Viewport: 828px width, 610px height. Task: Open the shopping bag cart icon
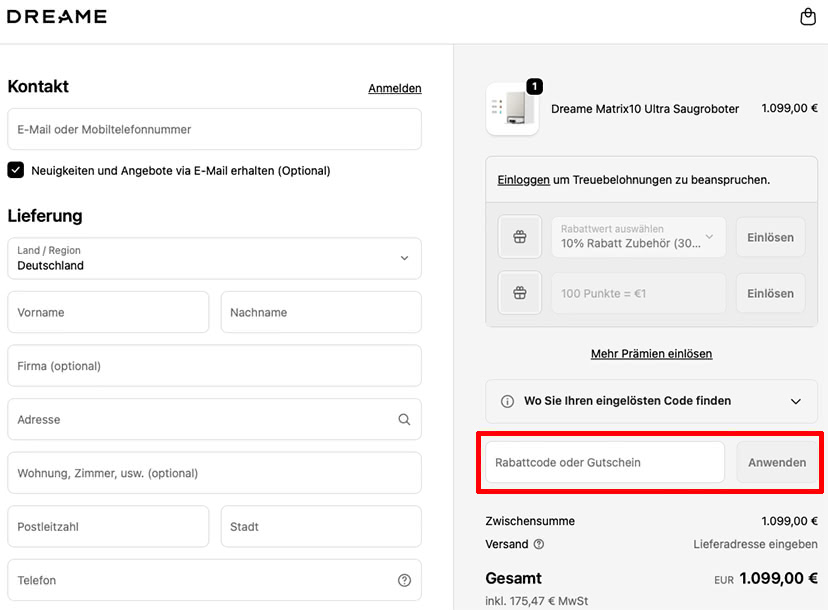[x=808, y=17]
